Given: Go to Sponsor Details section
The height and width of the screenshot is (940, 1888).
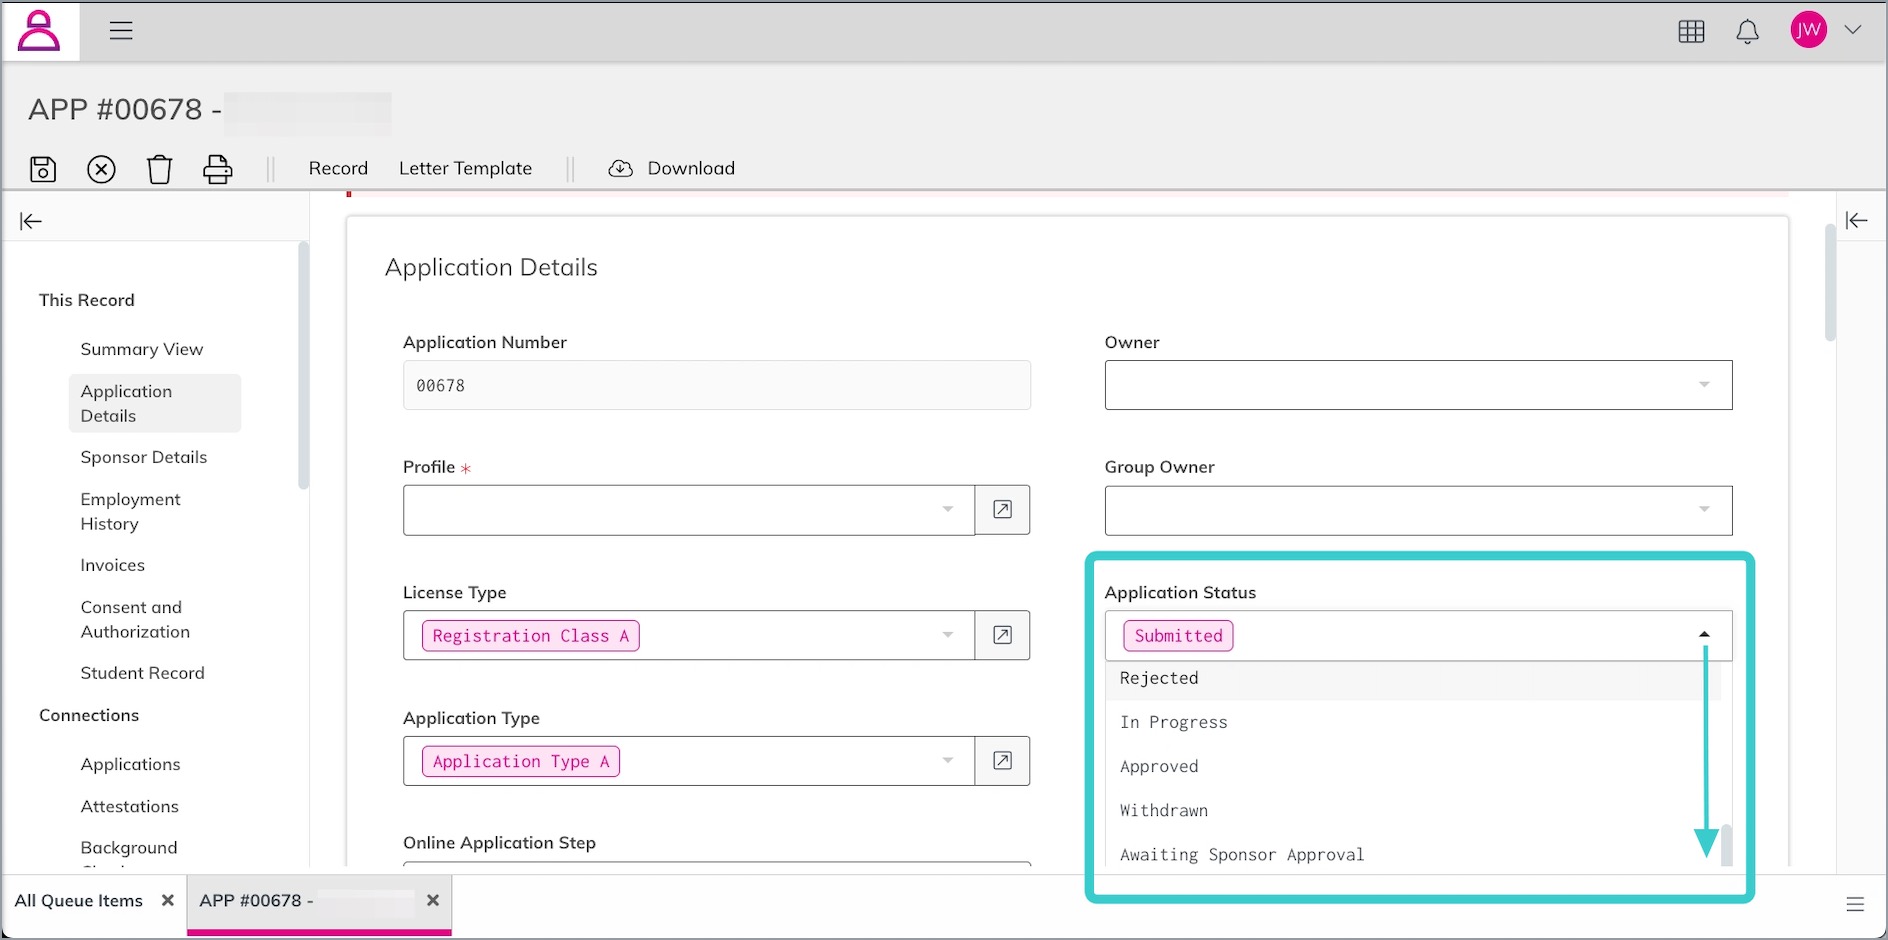Looking at the screenshot, I should pos(144,457).
